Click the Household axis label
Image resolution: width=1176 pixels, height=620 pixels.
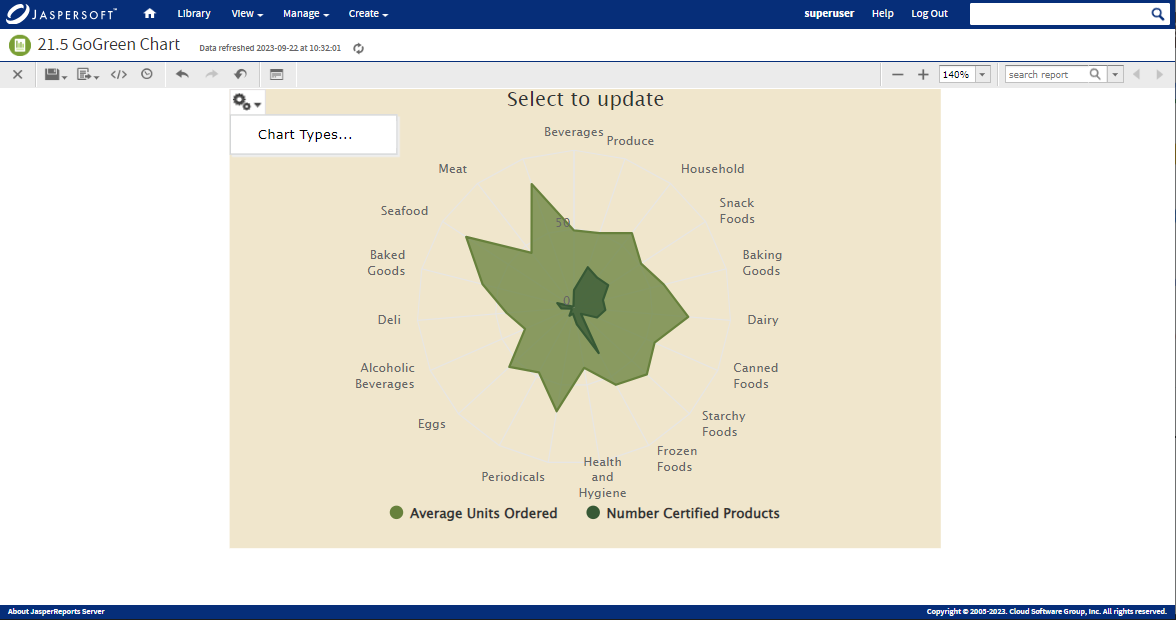pos(712,169)
